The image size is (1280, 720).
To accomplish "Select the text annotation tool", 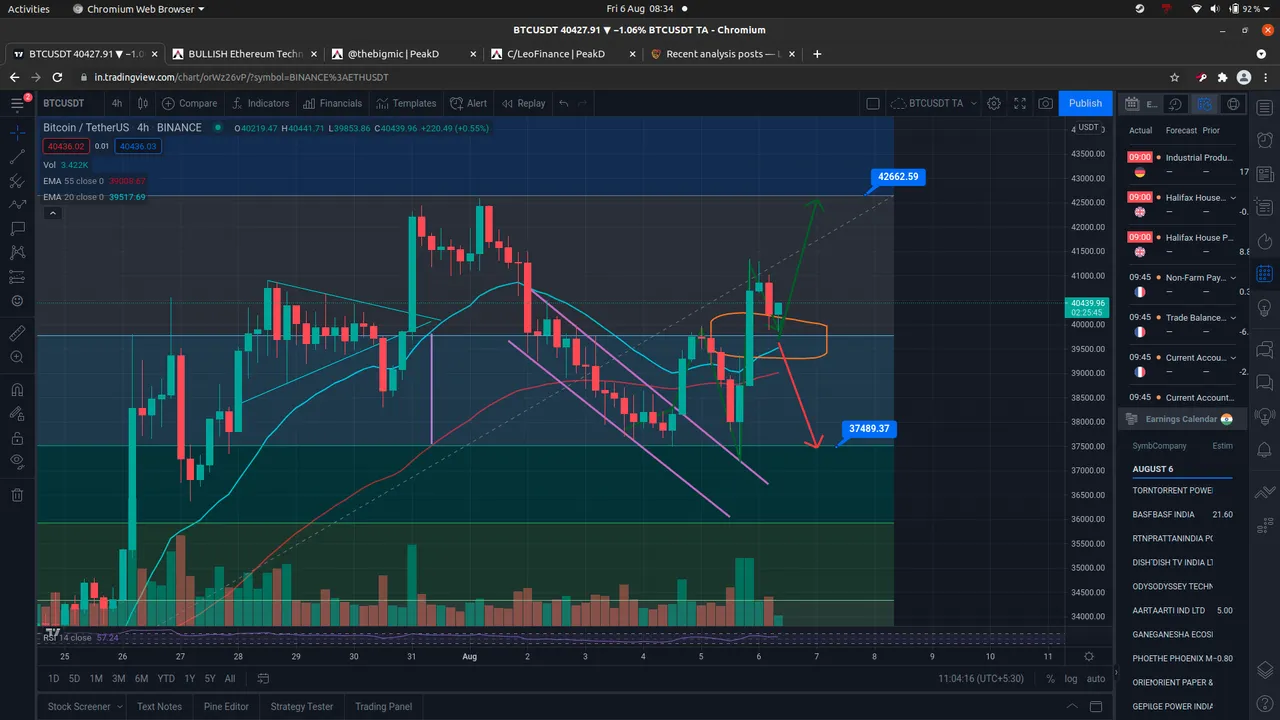I will pos(17,229).
